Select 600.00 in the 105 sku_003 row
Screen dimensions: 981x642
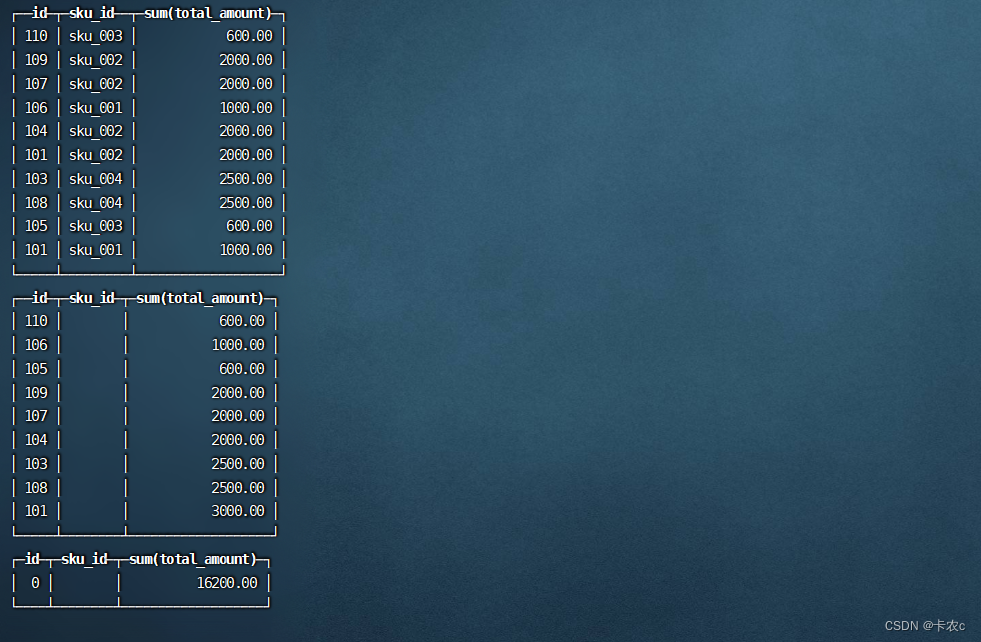click(x=249, y=227)
